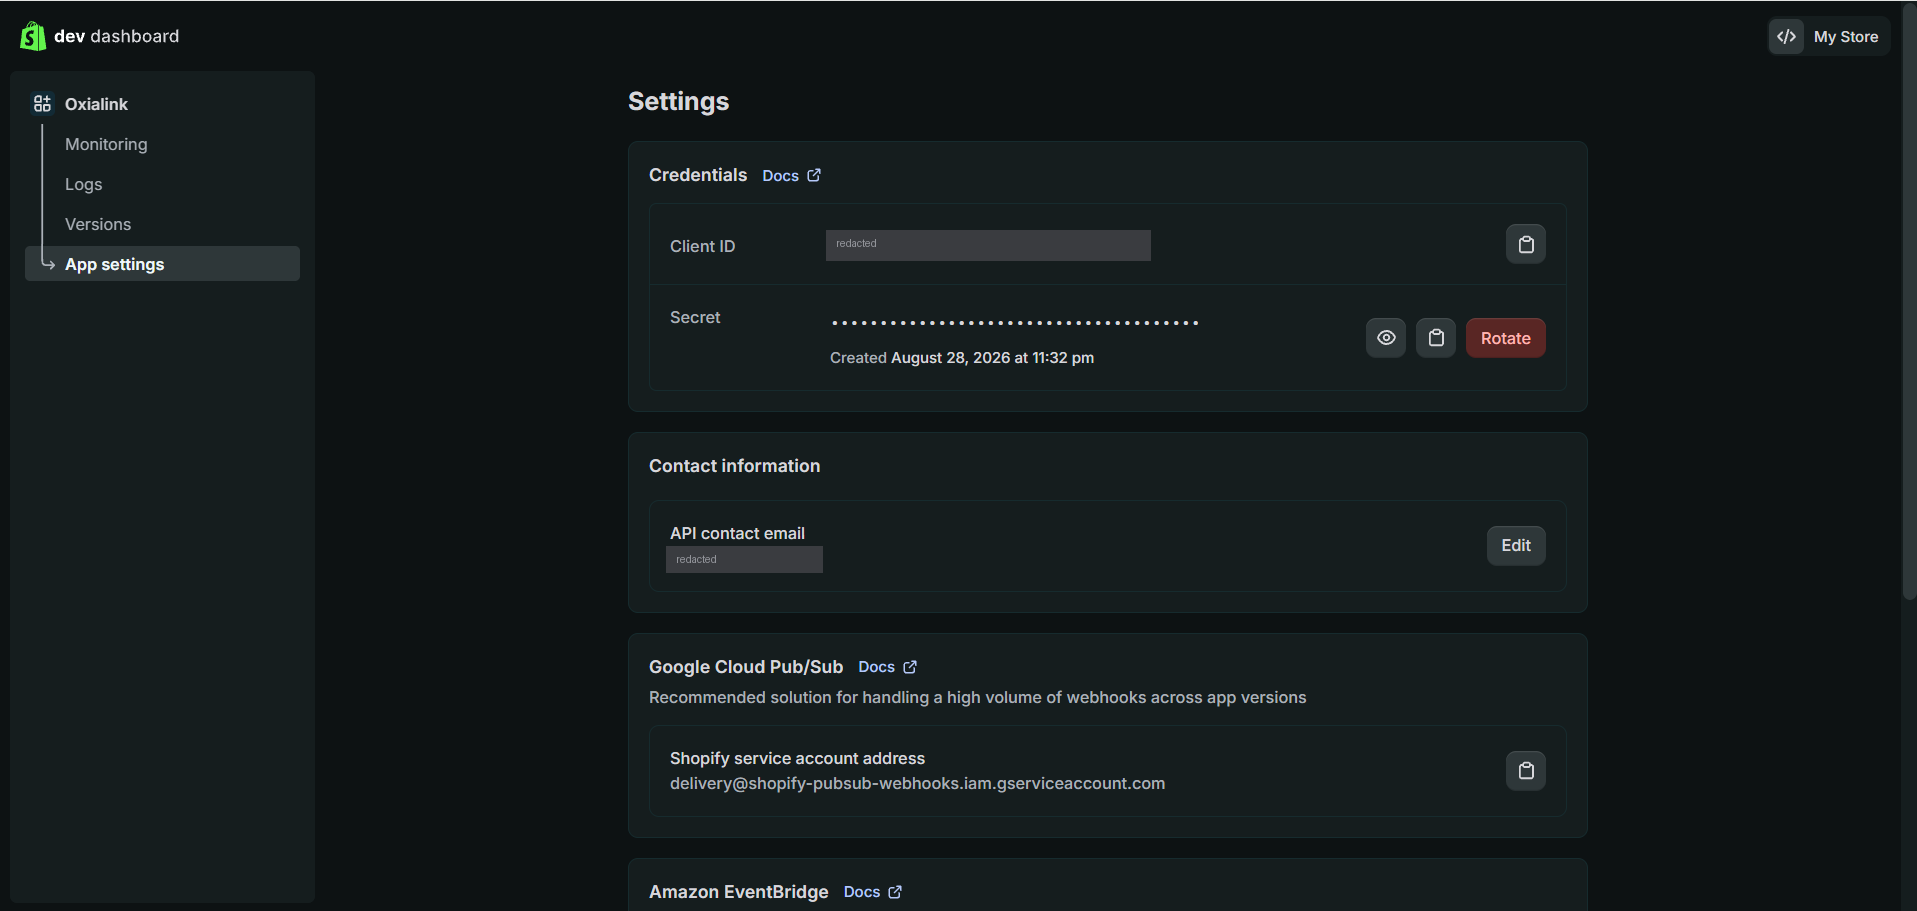
Task: Click the dev dashboard title
Action: point(117,36)
